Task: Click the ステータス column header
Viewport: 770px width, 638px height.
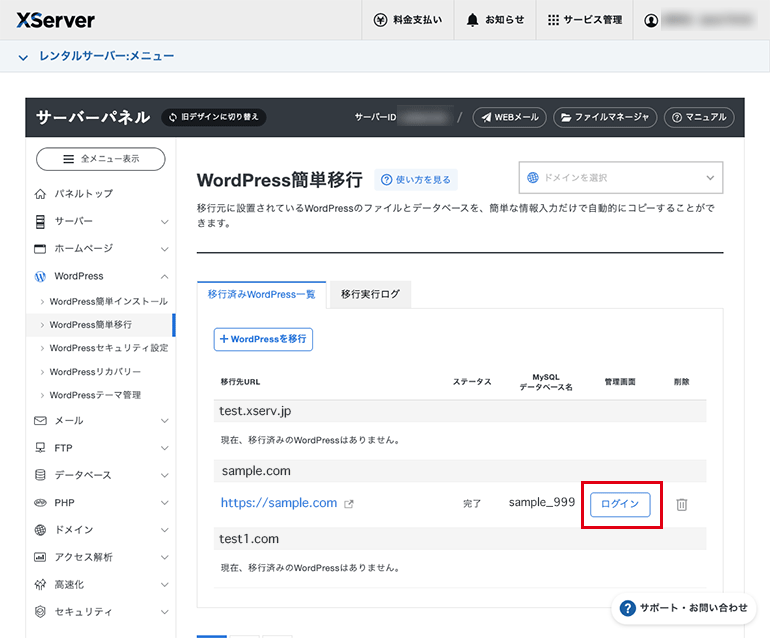Action: 472,382
